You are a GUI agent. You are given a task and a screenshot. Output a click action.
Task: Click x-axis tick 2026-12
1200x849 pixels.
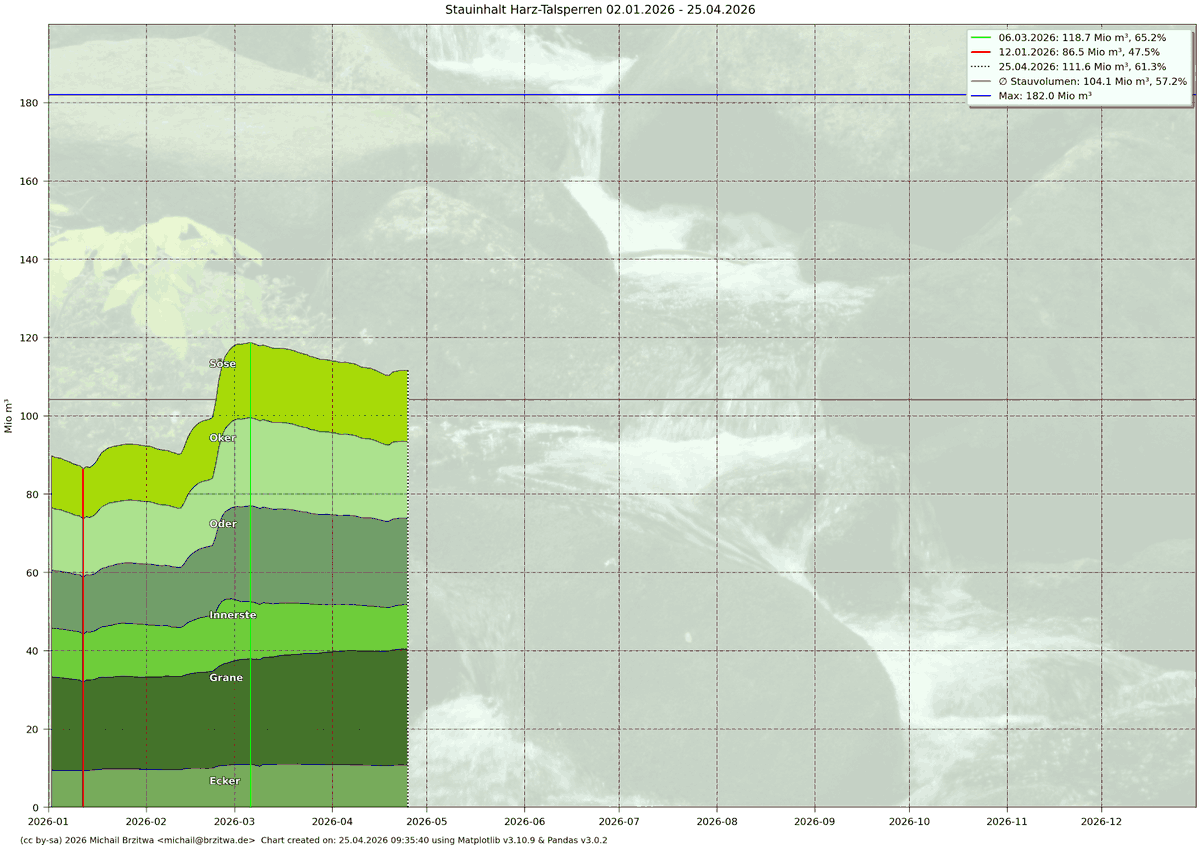pos(1101,821)
